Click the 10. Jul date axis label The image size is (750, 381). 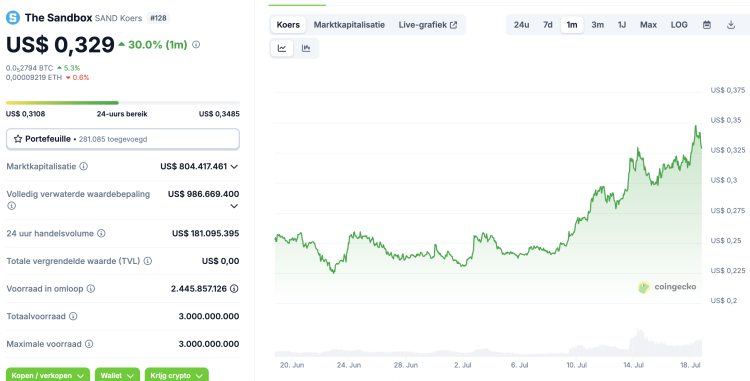pyautogui.click(x=577, y=365)
